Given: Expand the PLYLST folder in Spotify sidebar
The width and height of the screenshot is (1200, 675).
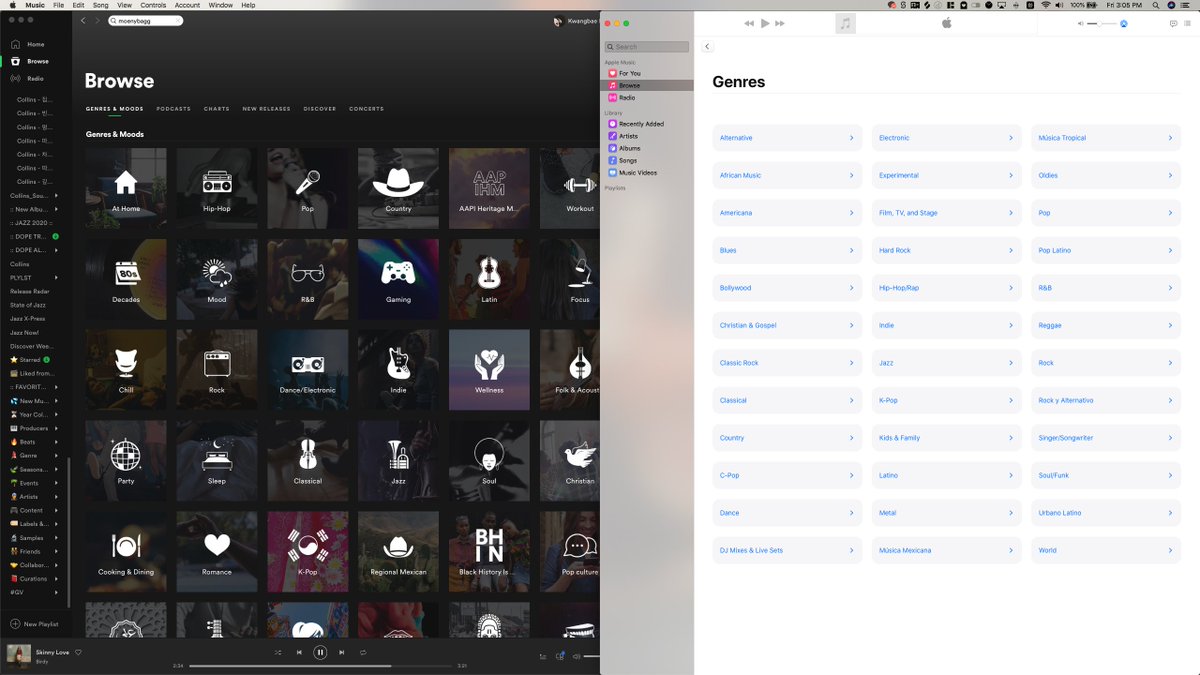Looking at the screenshot, I should pyautogui.click(x=56, y=277).
